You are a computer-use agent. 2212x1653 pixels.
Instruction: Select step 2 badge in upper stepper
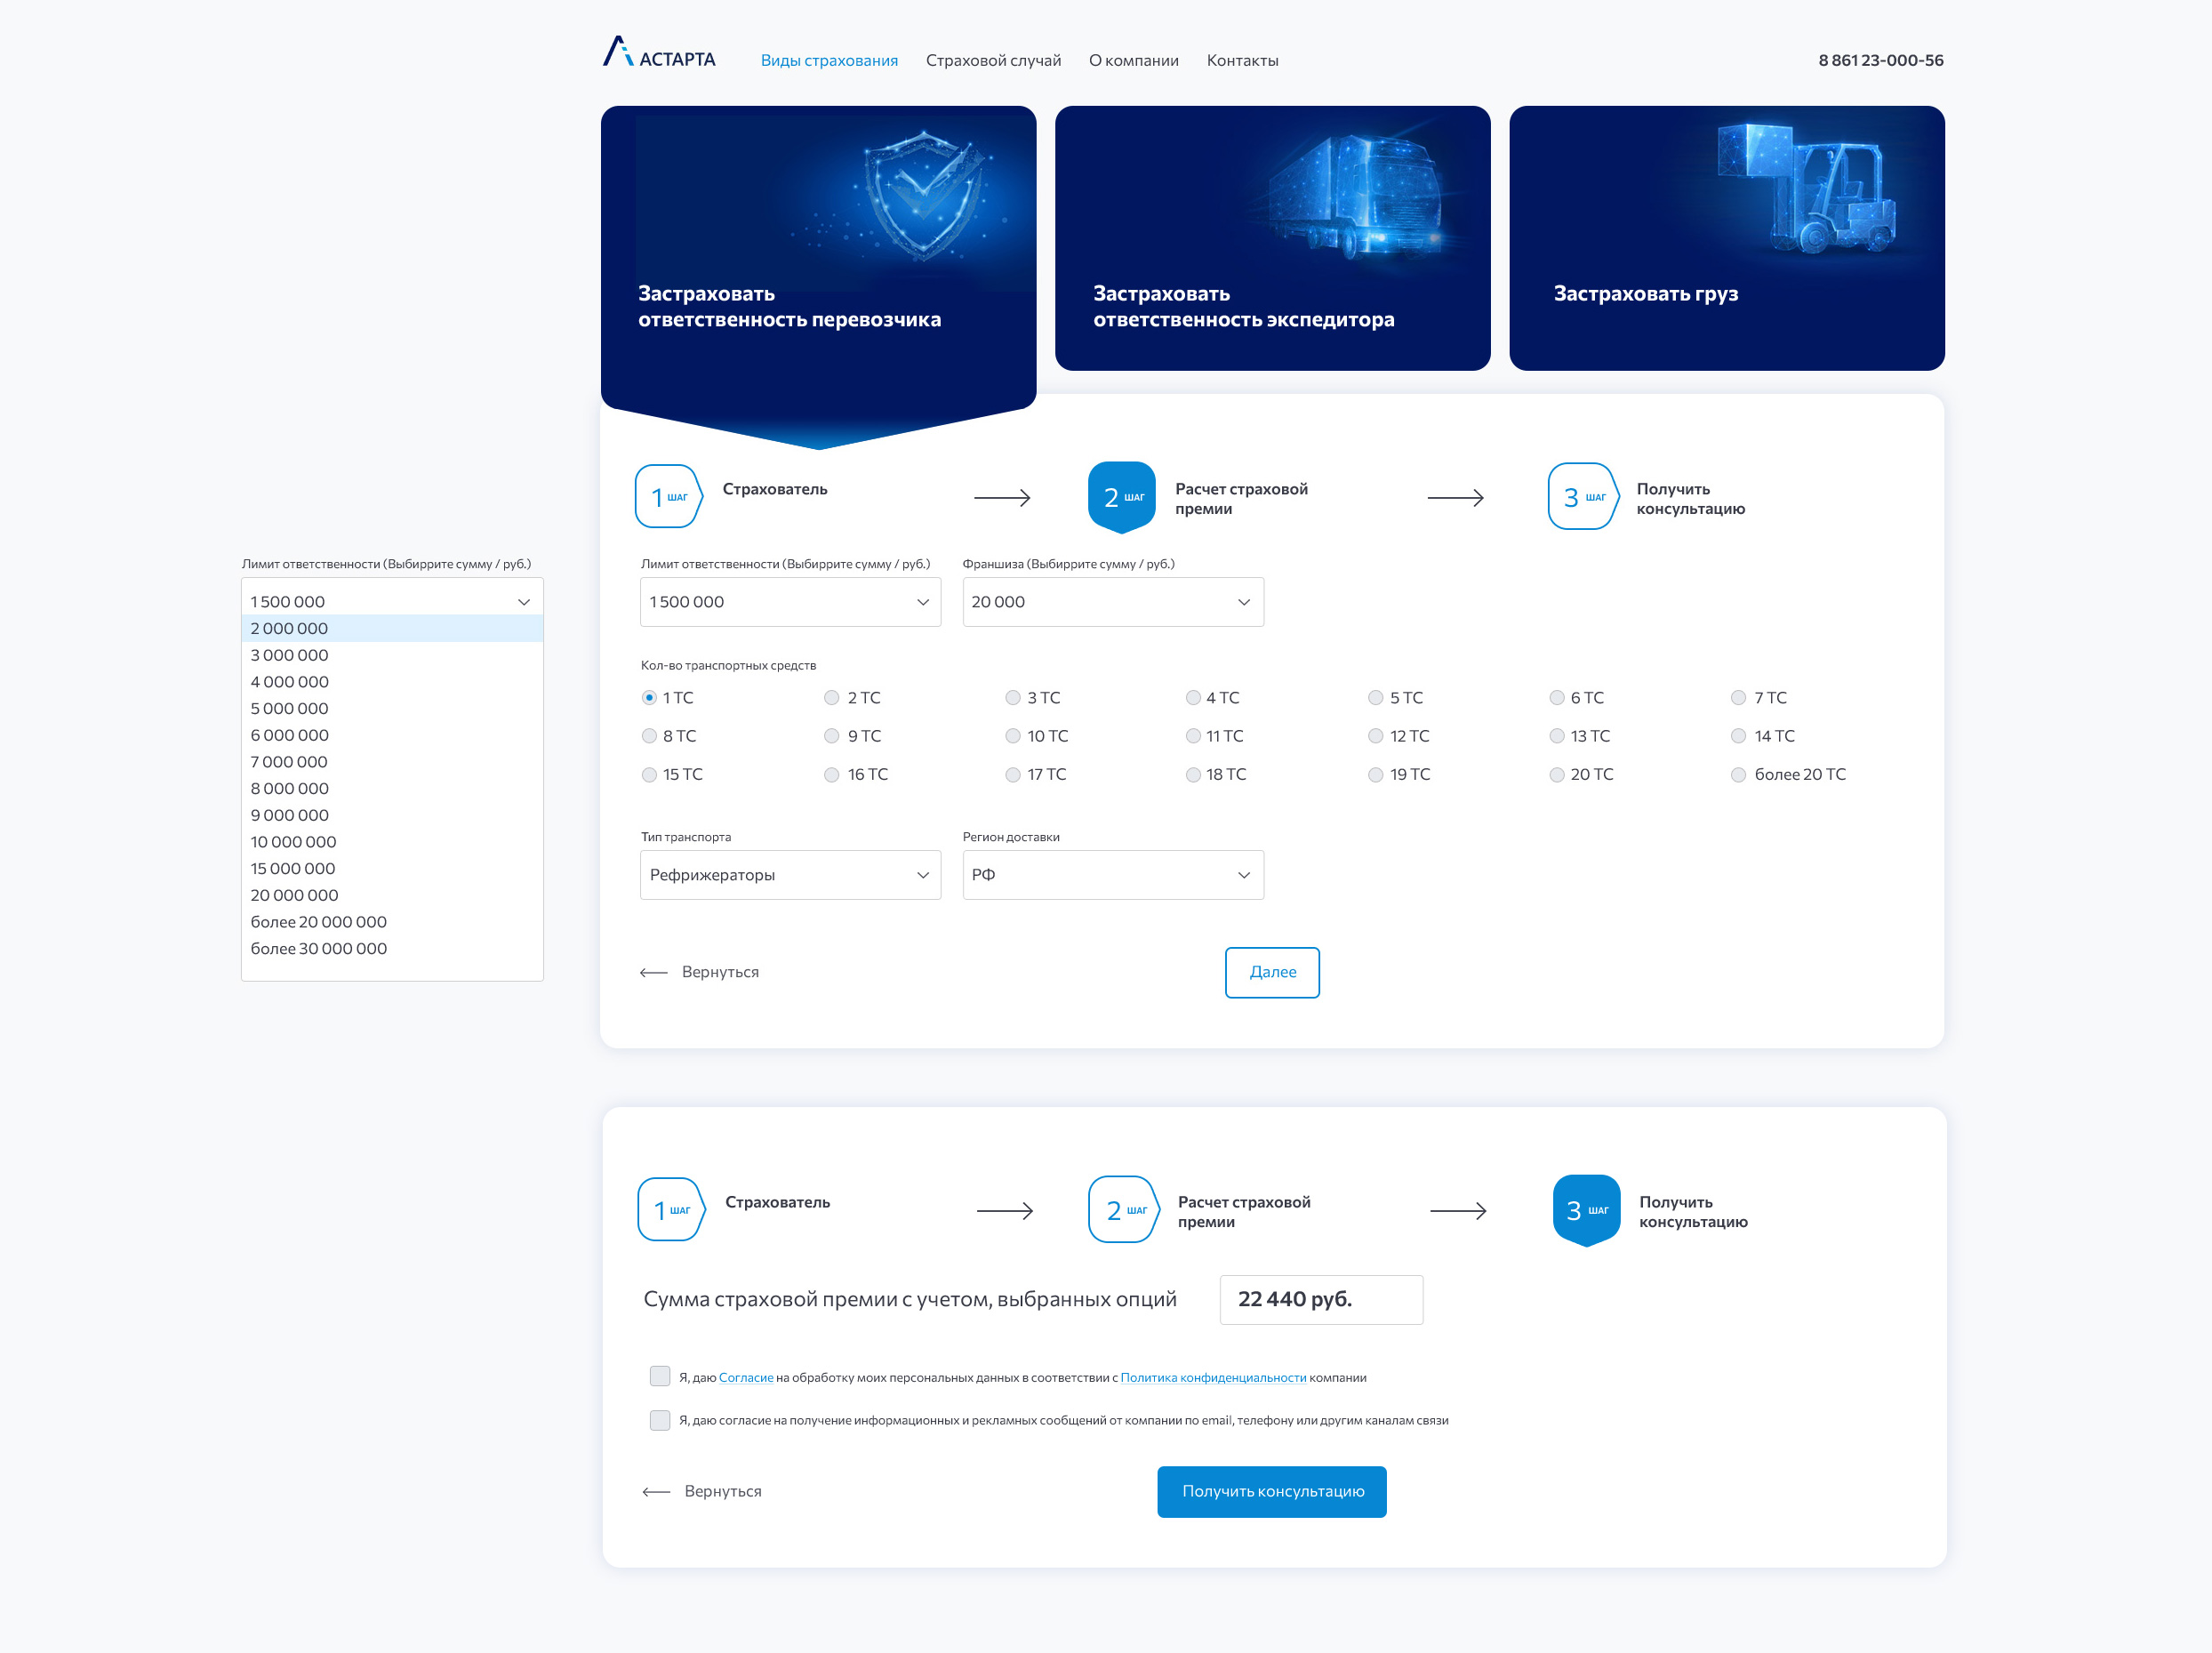[1121, 497]
